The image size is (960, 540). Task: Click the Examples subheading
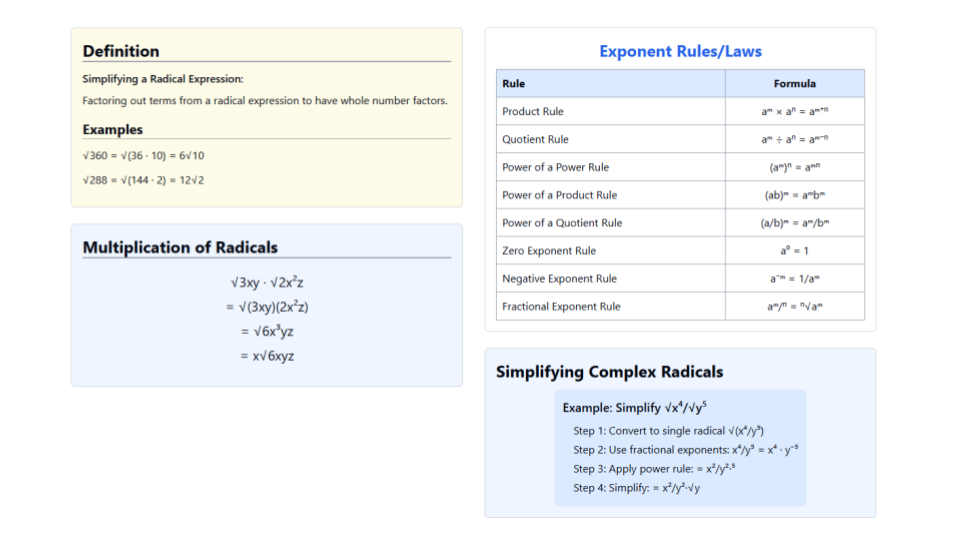pos(113,130)
